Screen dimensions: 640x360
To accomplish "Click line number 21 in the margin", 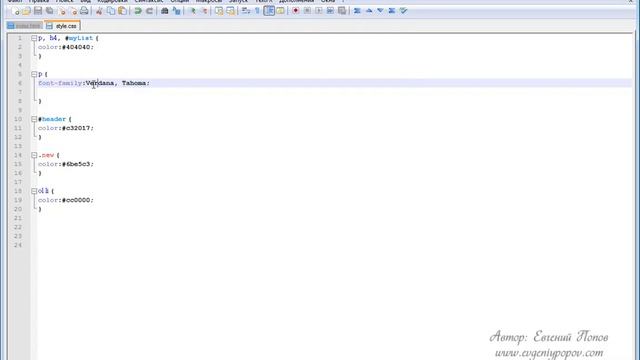I will [x=18, y=218].
